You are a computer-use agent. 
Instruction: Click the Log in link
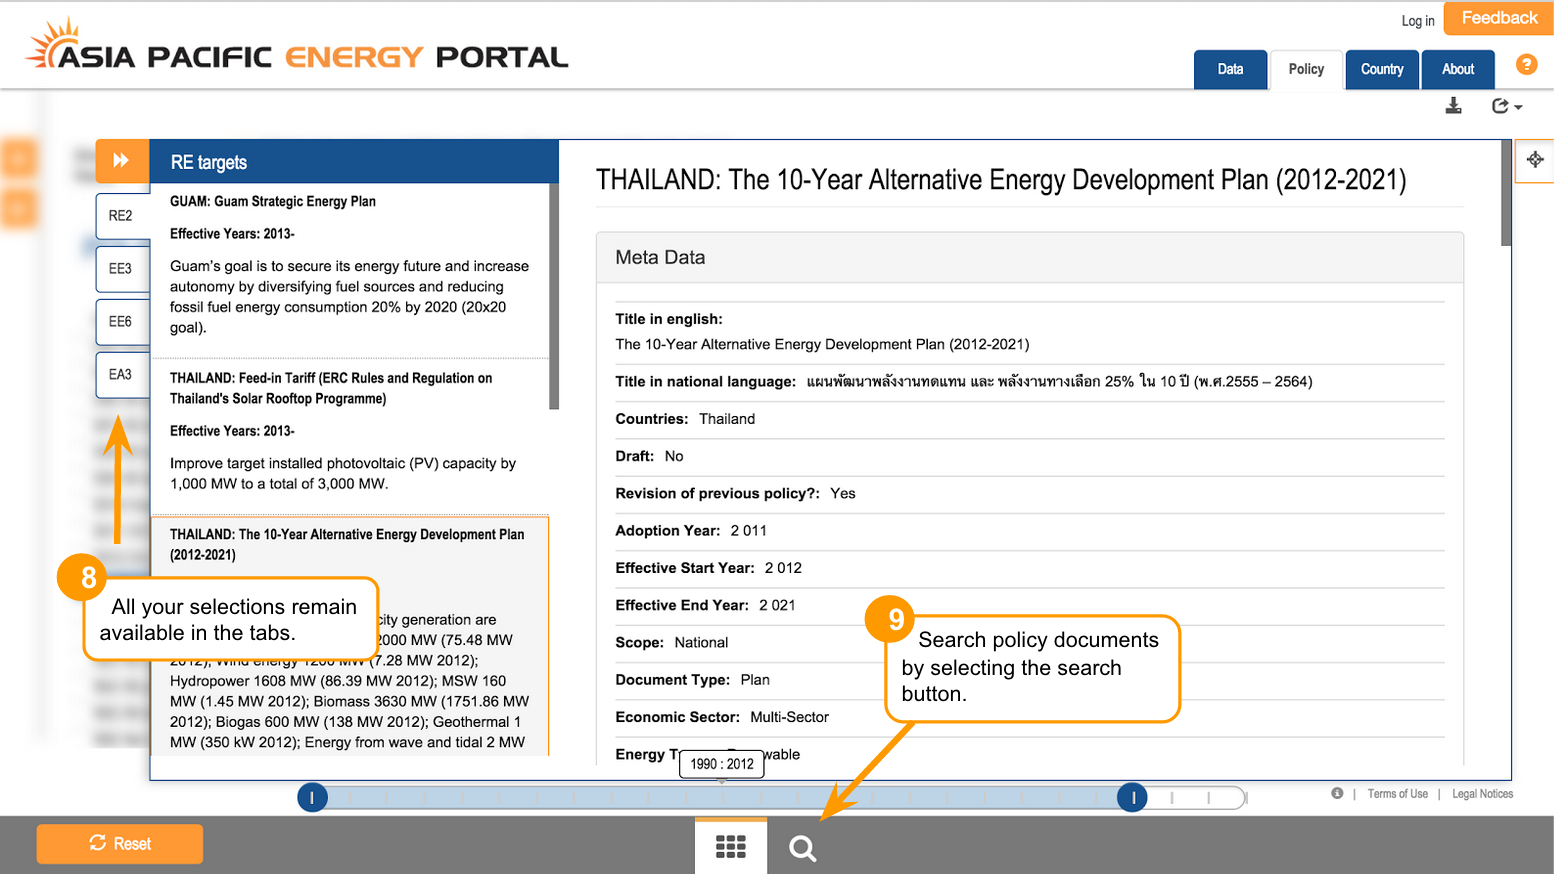point(1417,21)
